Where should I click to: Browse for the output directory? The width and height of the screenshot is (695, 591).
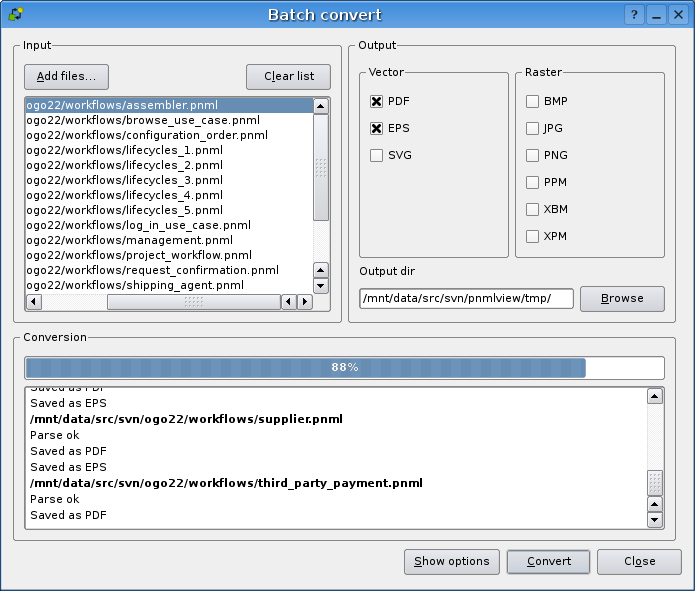click(622, 299)
